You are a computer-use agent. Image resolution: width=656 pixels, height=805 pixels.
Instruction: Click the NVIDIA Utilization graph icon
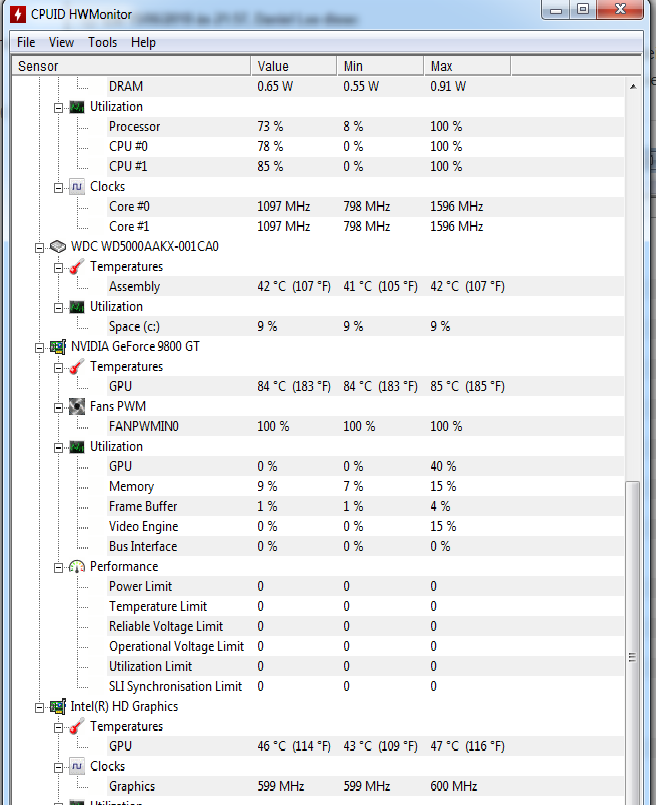tap(77, 447)
